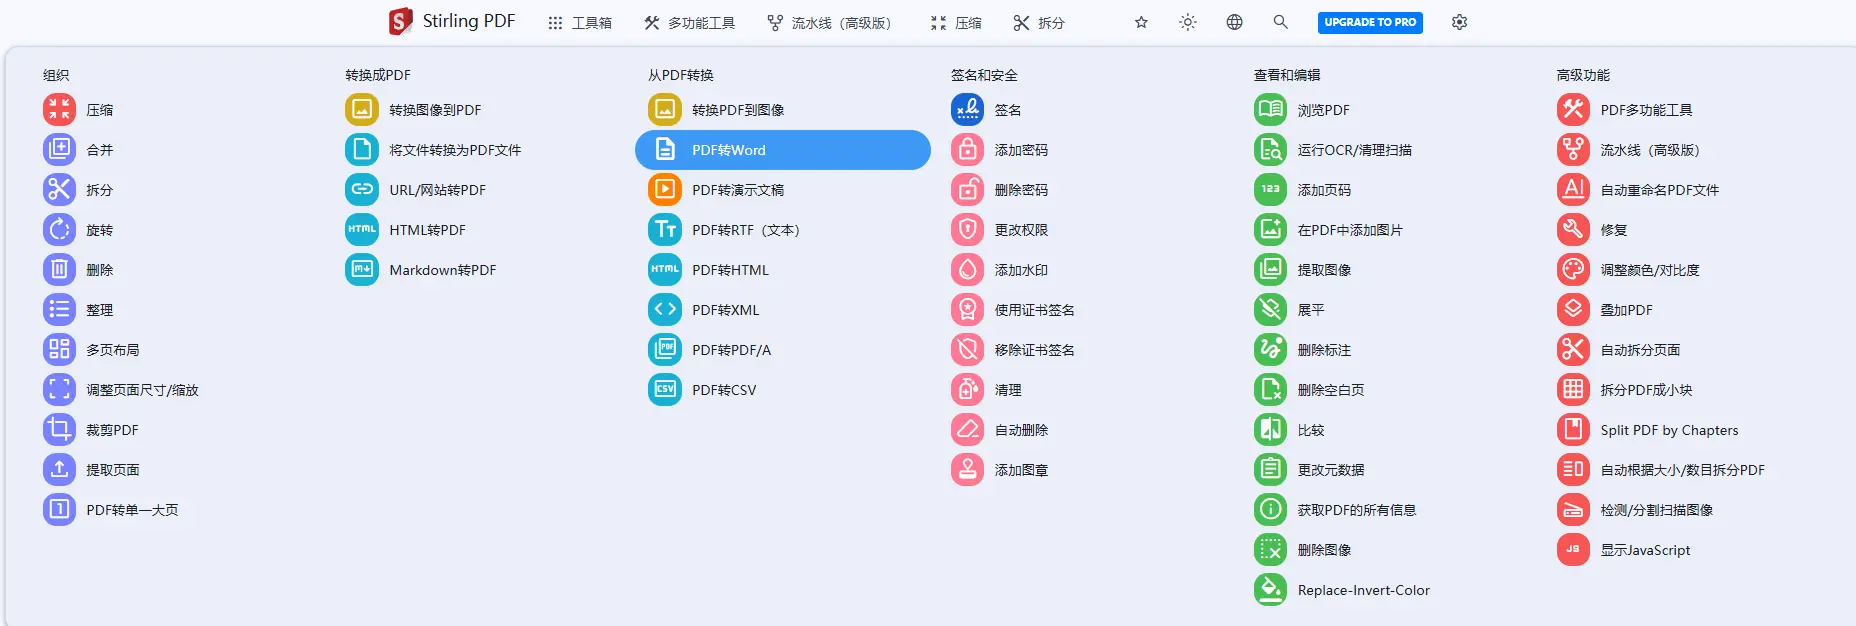1856x626 pixels.
Task: Open the 运行OCR/清理扫描 link
Action: coord(1355,150)
